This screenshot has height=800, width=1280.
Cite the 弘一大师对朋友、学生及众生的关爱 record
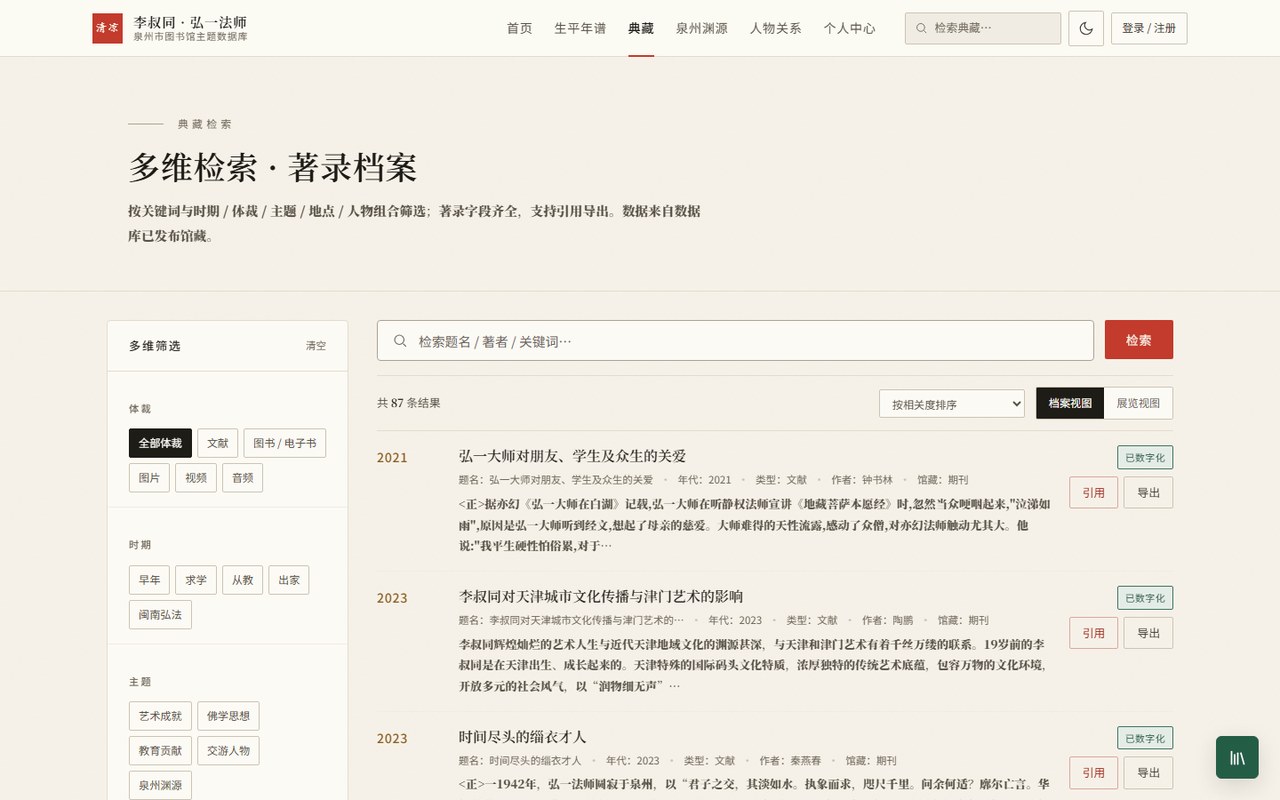tap(1094, 493)
